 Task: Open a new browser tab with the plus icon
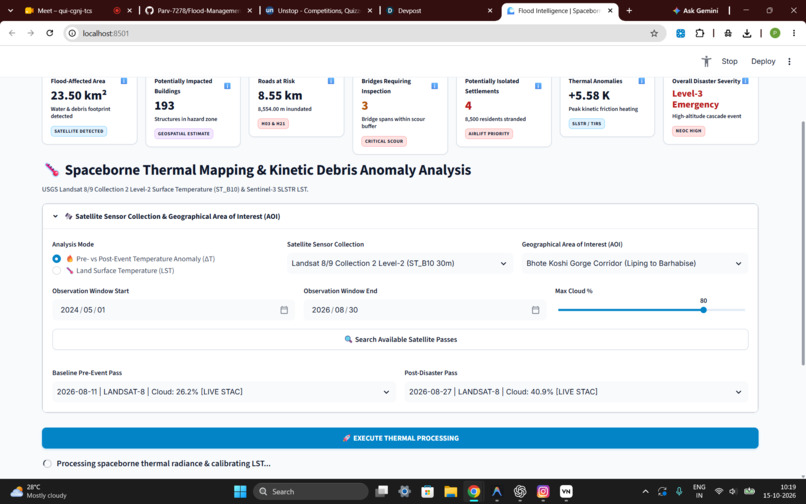[x=629, y=10]
